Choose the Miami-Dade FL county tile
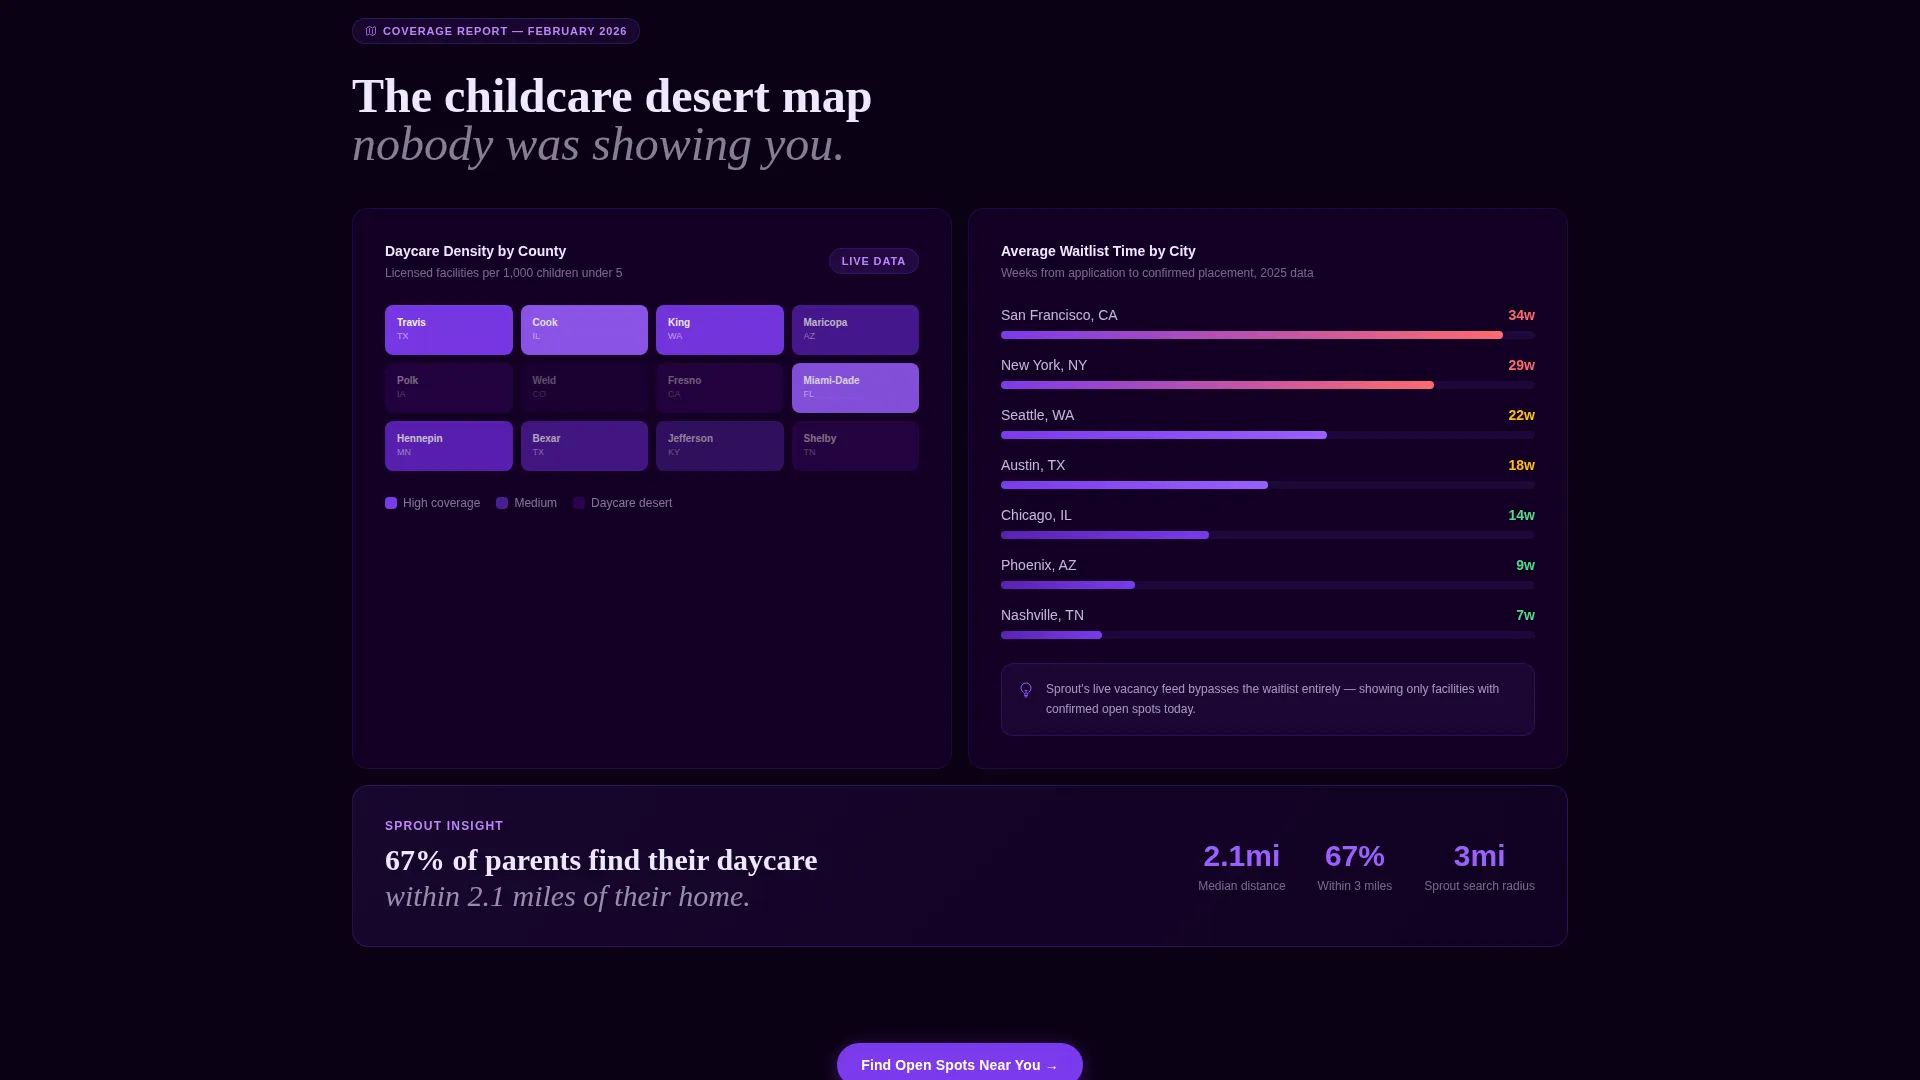The image size is (1920, 1080). (x=855, y=388)
